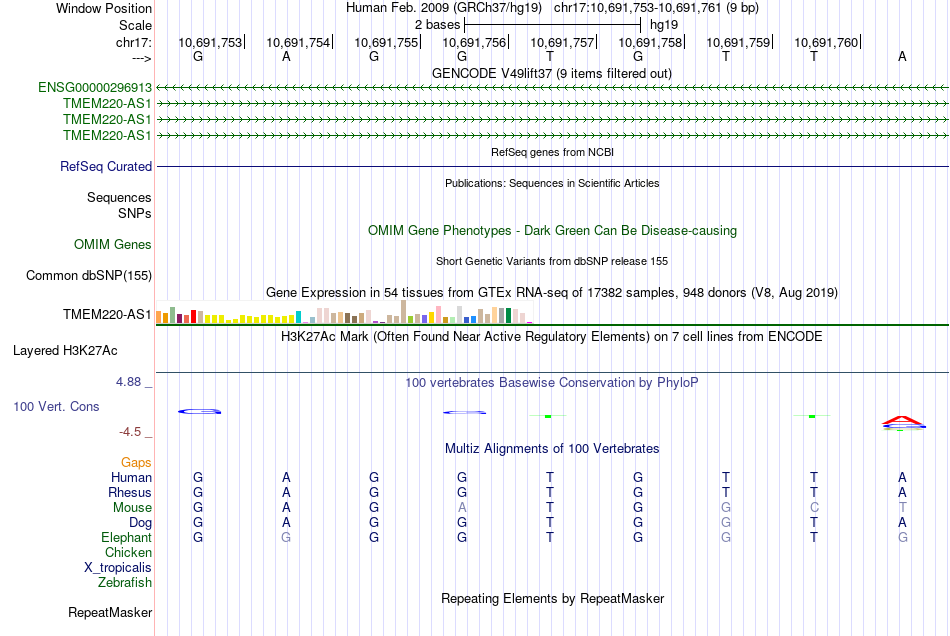
Task: Open the OMIM Gene Phenotypes track title
Action: pyautogui.click(x=552, y=231)
